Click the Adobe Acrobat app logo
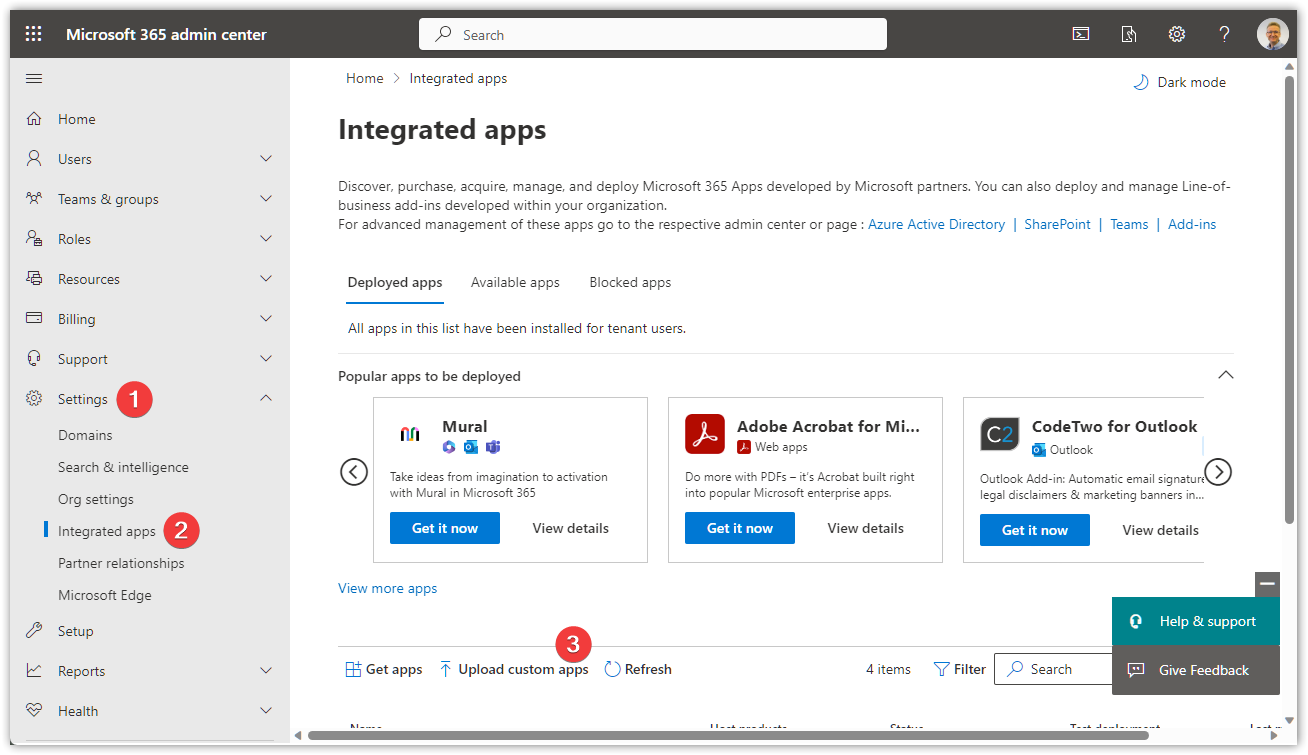The height and width of the screenshot is (755, 1308). tap(705, 434)
